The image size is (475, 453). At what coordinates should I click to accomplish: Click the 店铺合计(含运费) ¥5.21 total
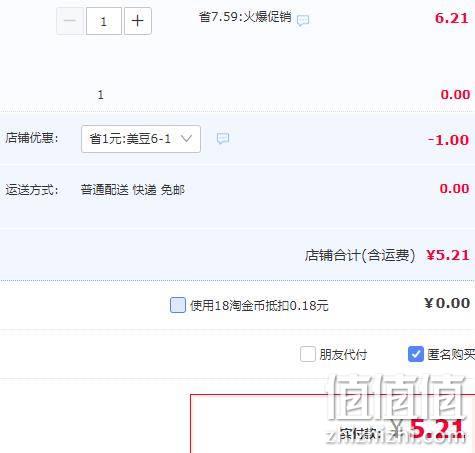tap(387, 255)
